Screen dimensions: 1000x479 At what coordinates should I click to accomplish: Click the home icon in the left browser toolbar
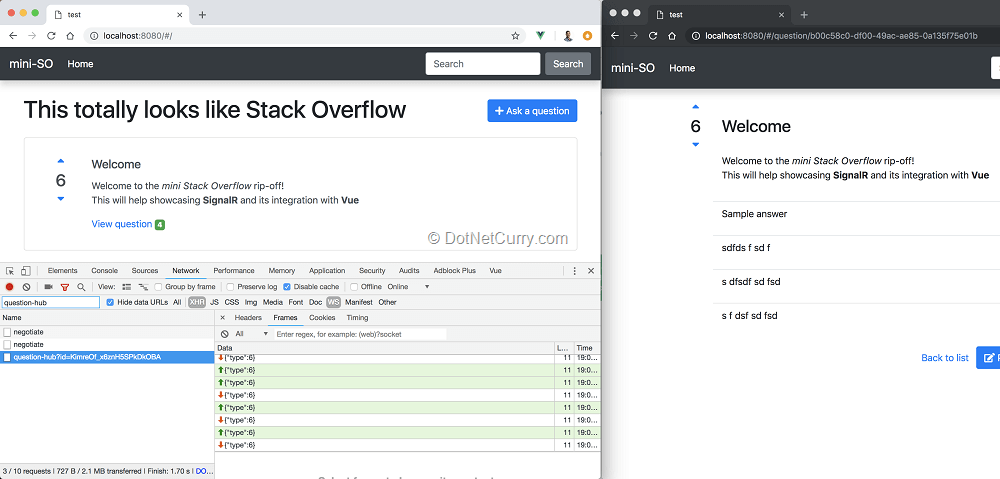(70, 36)
